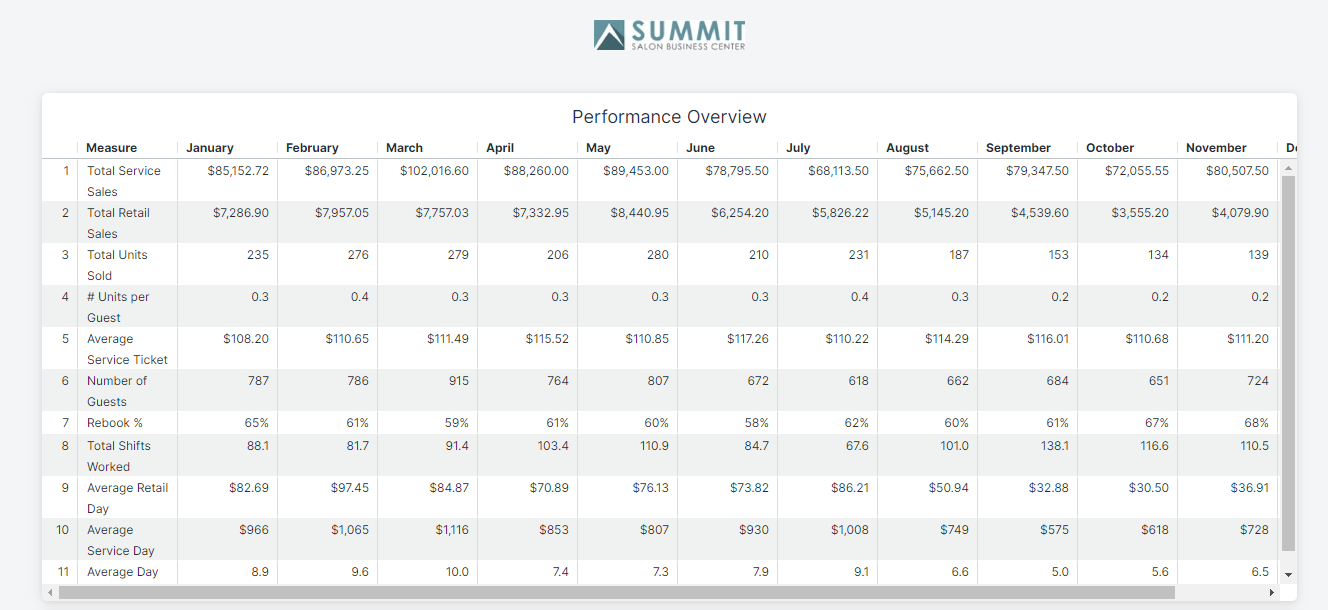Screen dimensions: 1328x610
Task: Select the Total Service Sales row label
Action: tap(123, 181)
